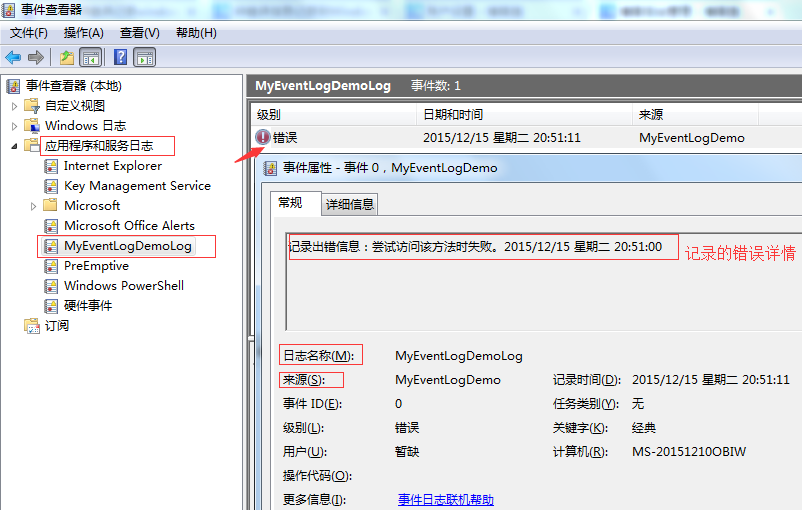Click the Microsoft folder icon
Screen dimensions: 802x510
click(50, 206)
